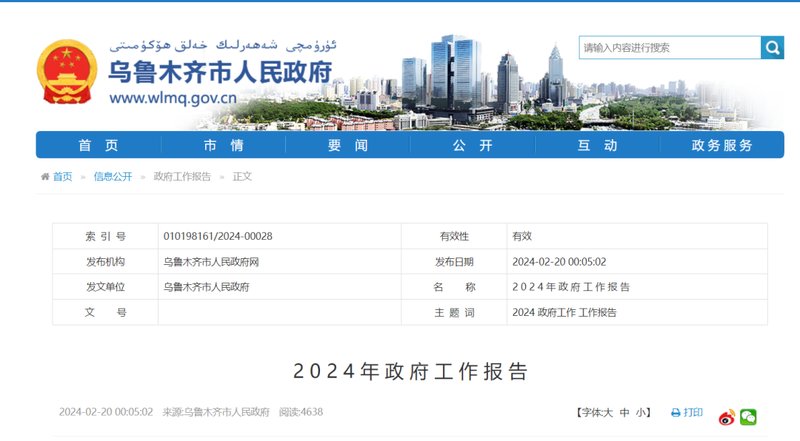800x441 pixels.
Task: Open the 公开 navigation tab
Action: coord(472,145)
